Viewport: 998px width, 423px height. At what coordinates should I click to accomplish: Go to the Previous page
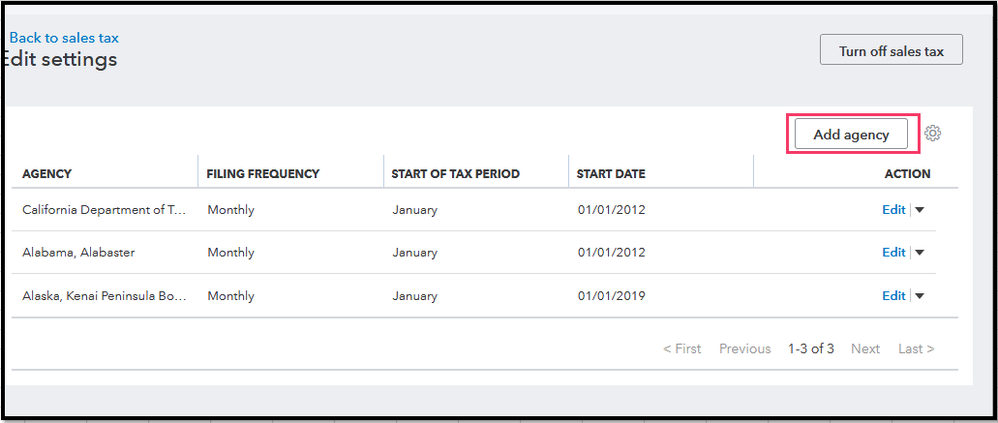(745, 349)
